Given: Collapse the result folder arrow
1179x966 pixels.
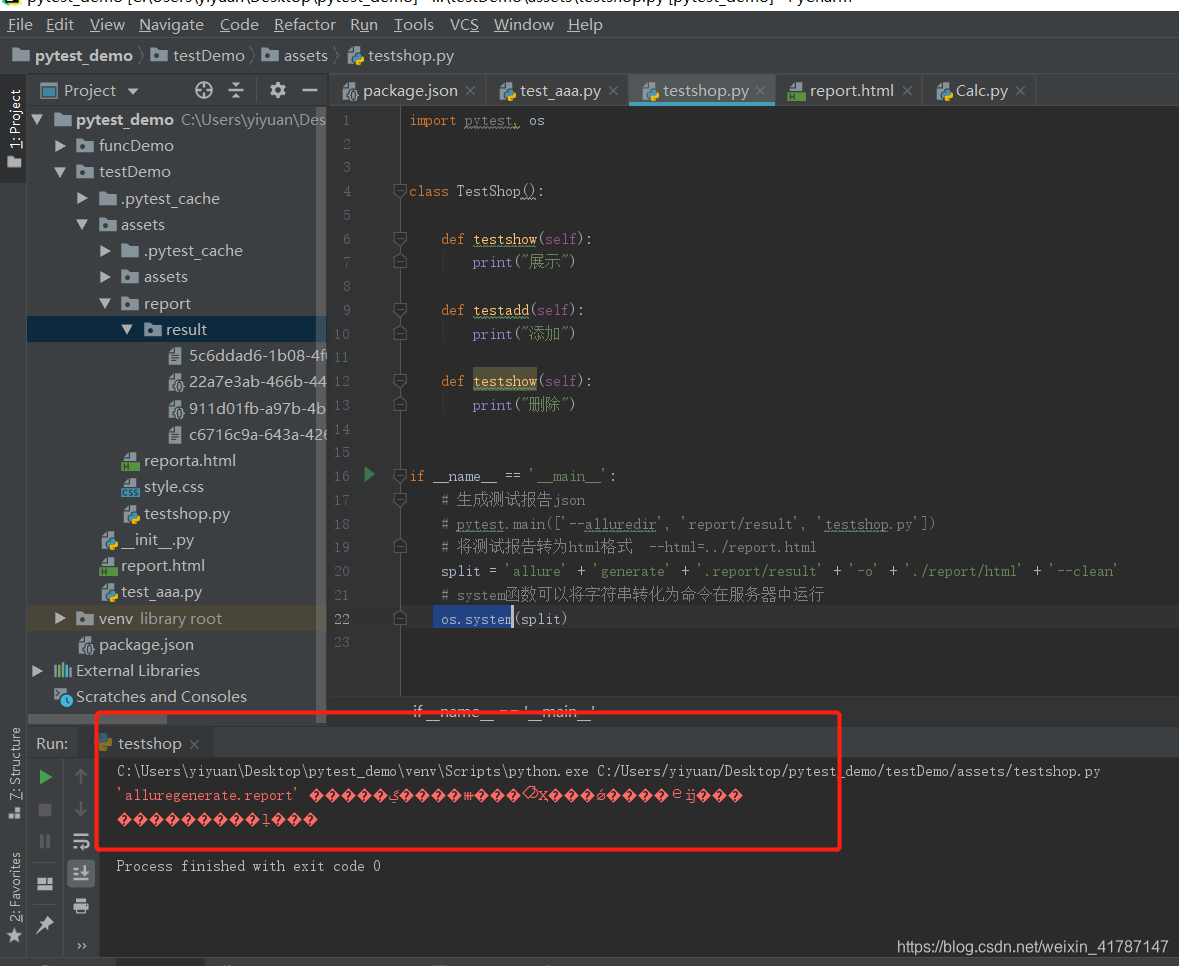Looking at the screenshot, I should pos(127,329).
